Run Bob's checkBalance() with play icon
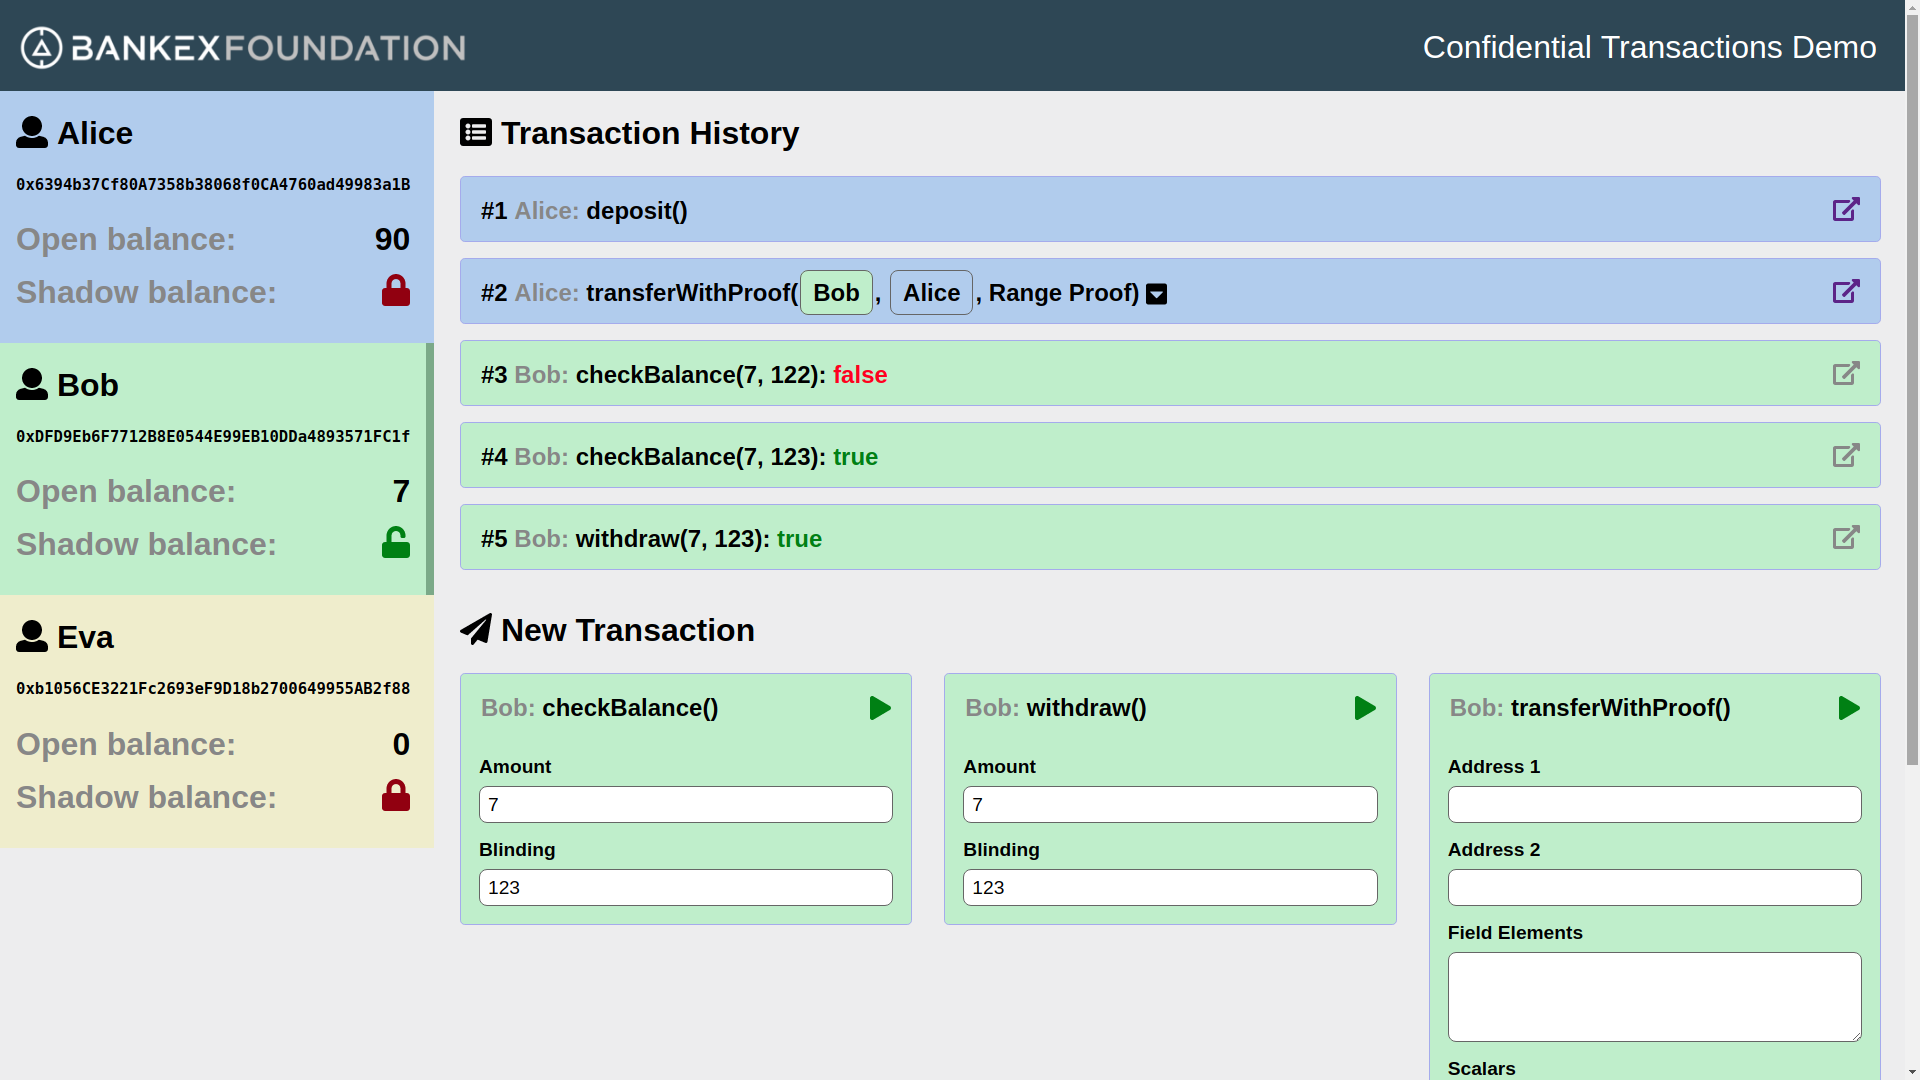 coord(880,708)
